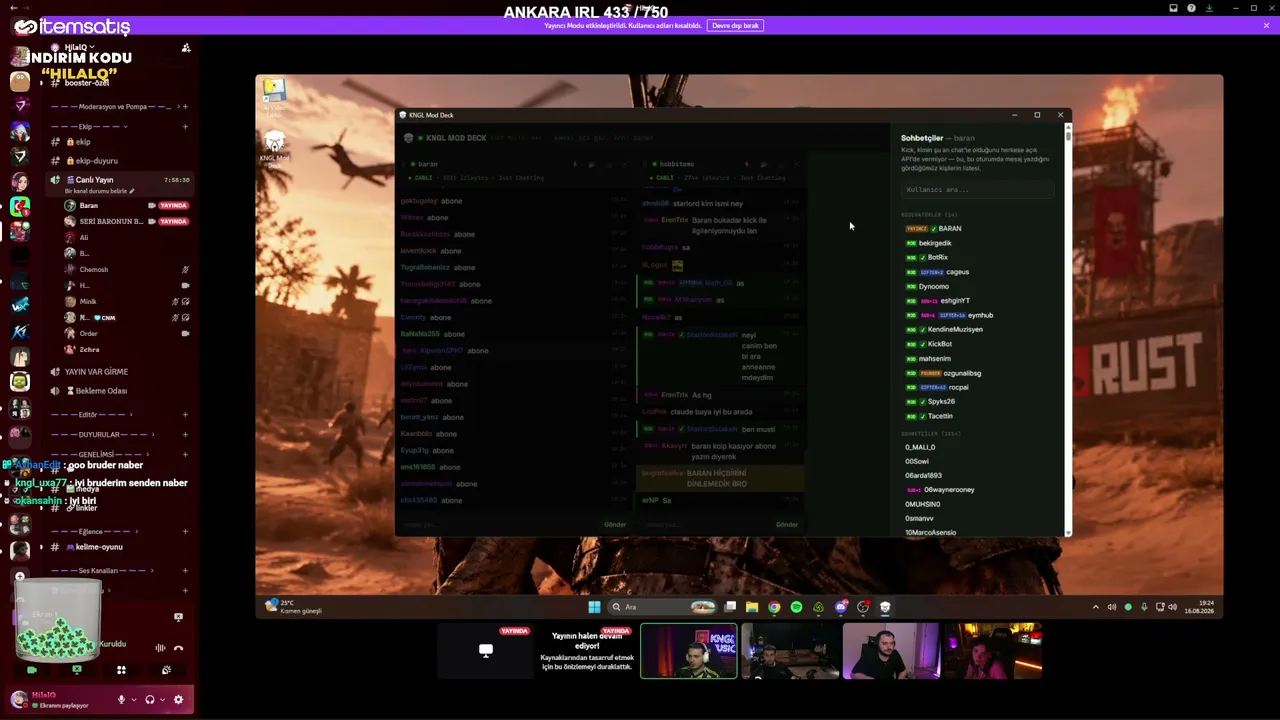Open the Discord inbox icon in title bar
Image resolution: width=1280 pixels, height=720 pixels.
(x=1174, y=8)
